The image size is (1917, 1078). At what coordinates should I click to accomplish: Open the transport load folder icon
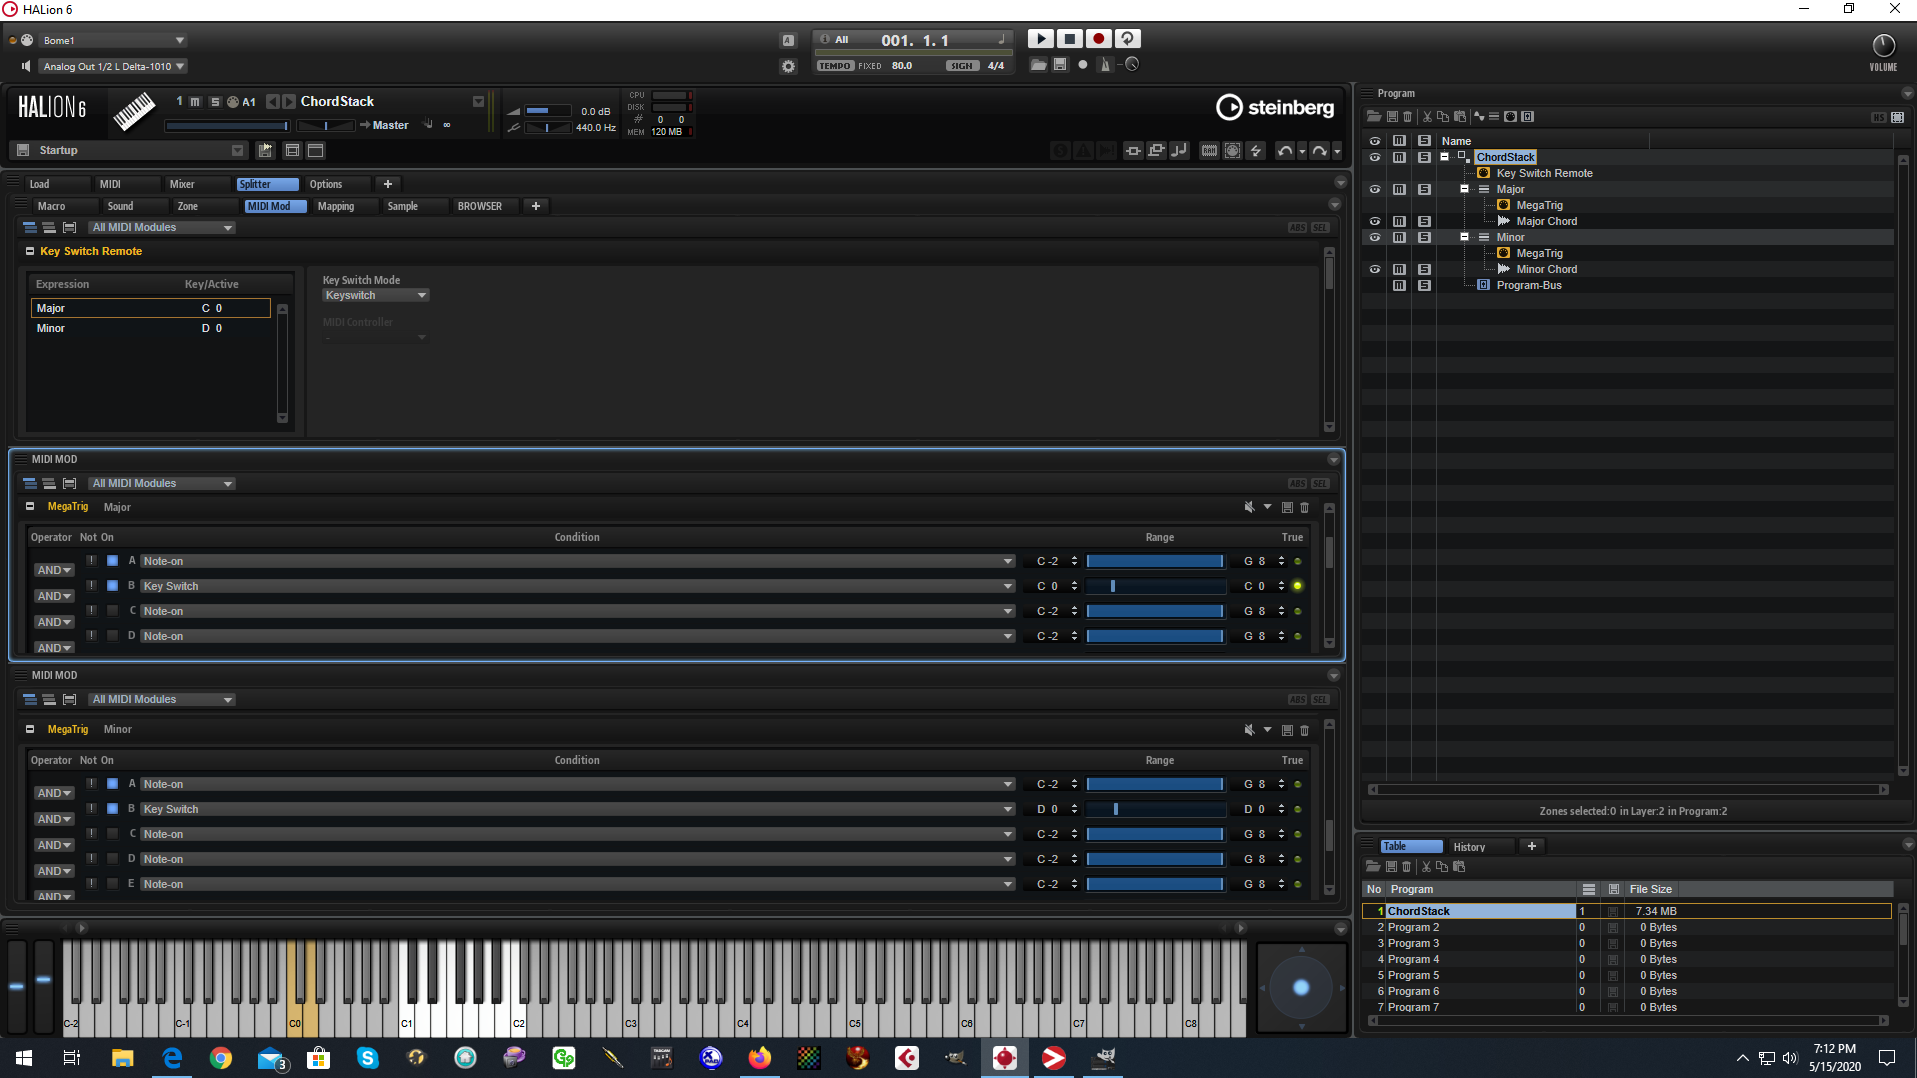coord(1039,65)
